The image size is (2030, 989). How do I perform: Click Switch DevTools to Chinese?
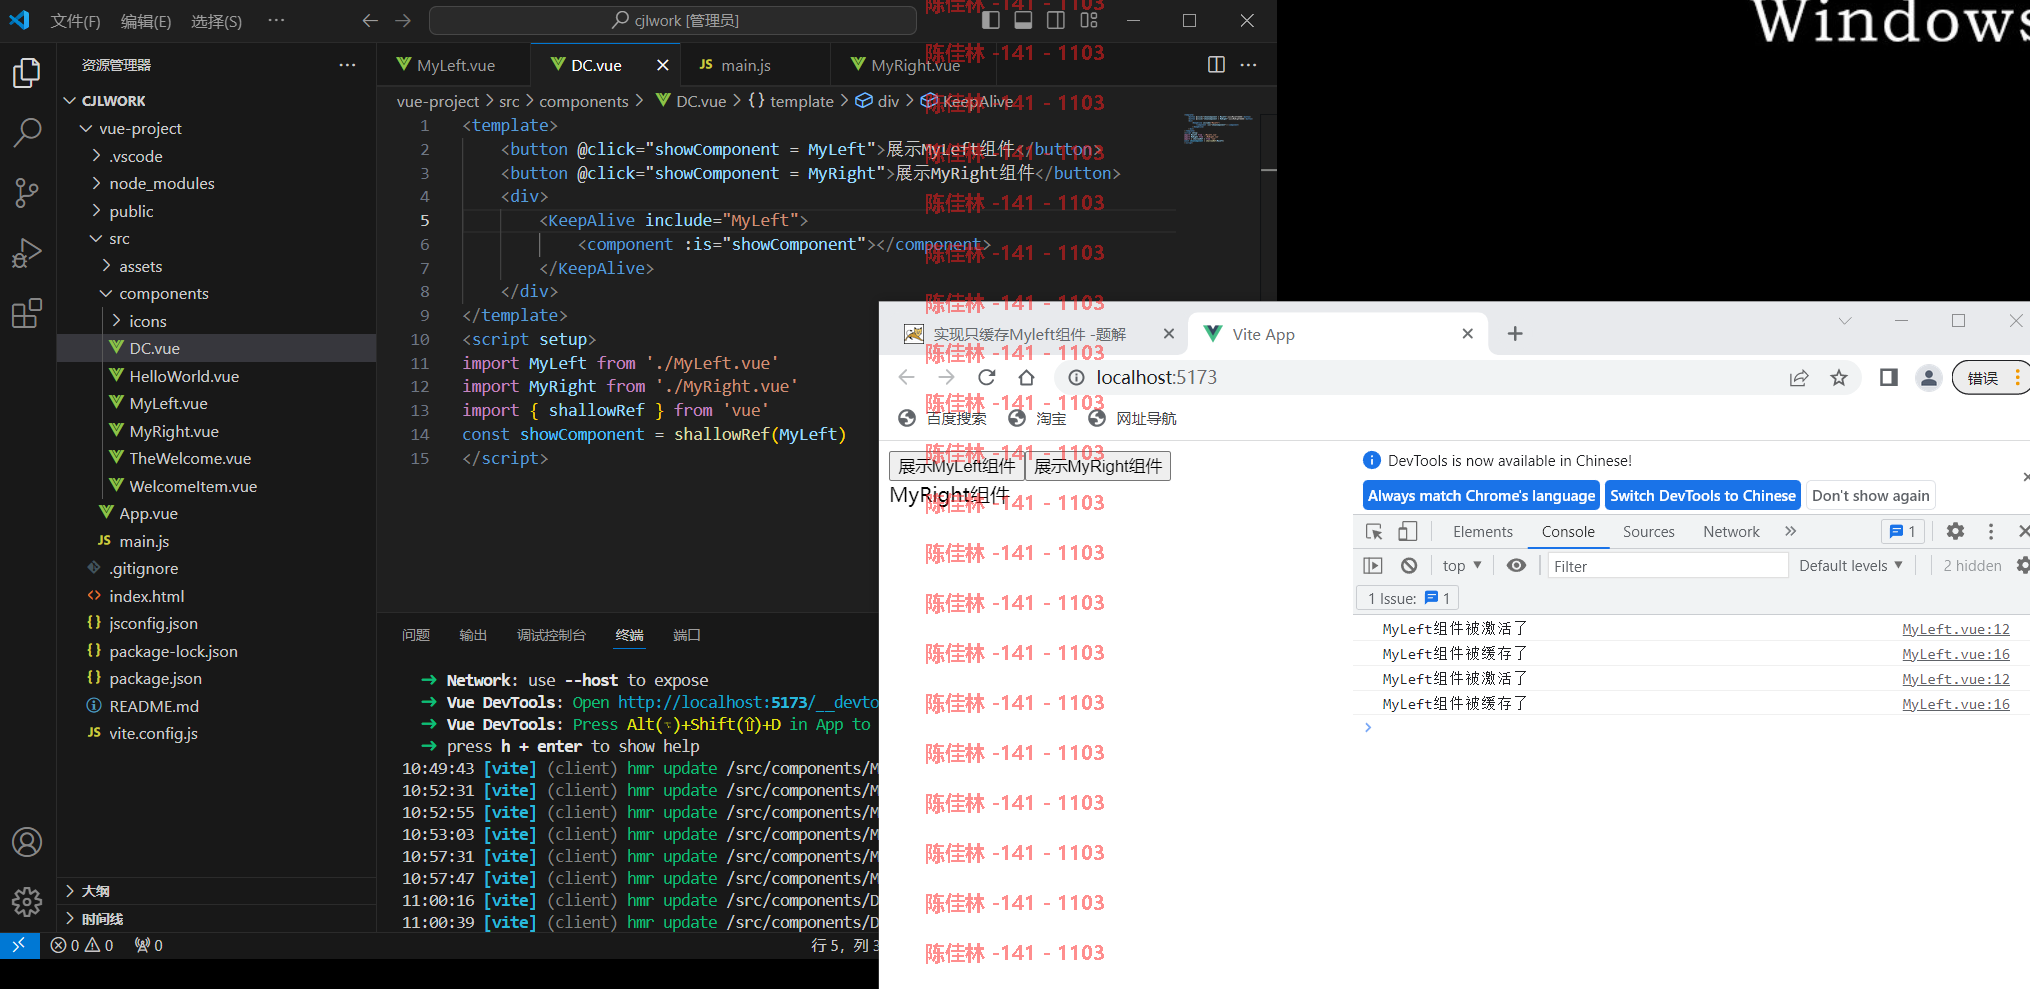pyautogui.click(x=1703, y=496)
